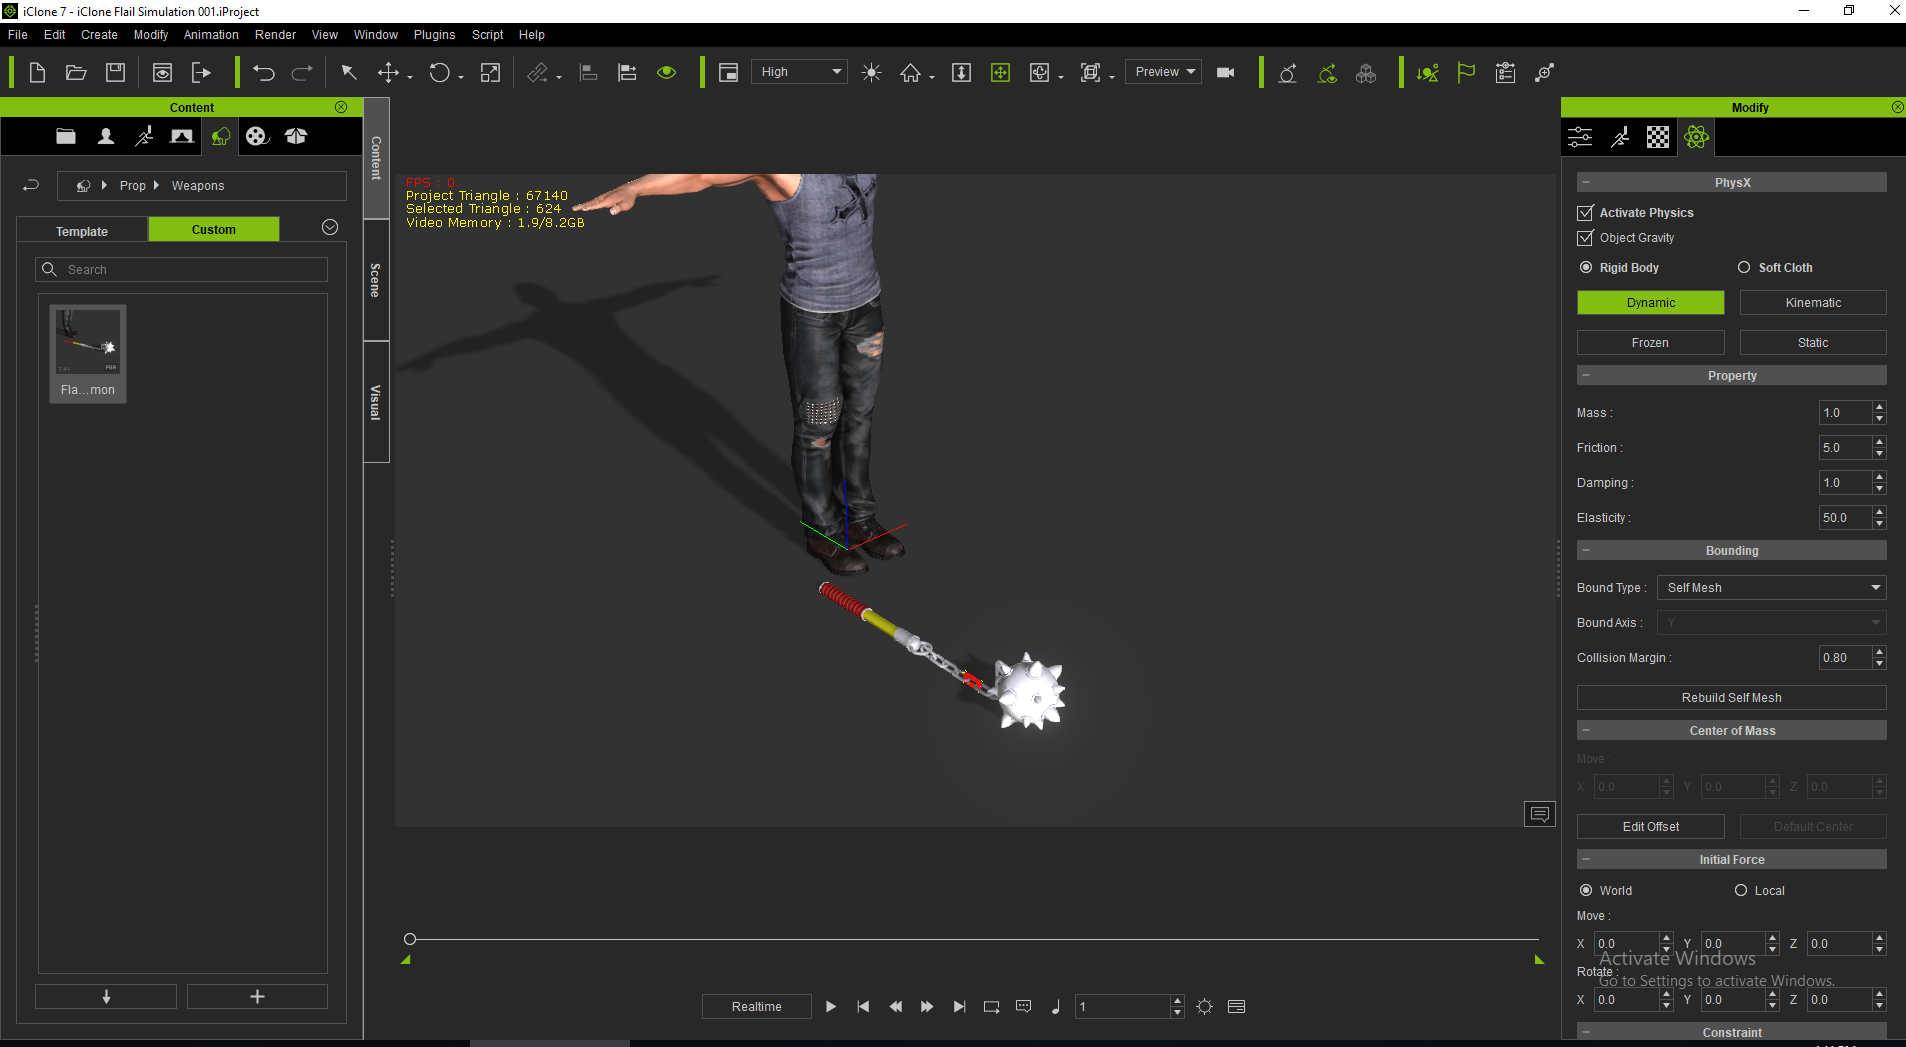The height and width of the screenshot is (1047, 1906).
Task: Click the camera record icon
Action: [x=1226, y=72]
